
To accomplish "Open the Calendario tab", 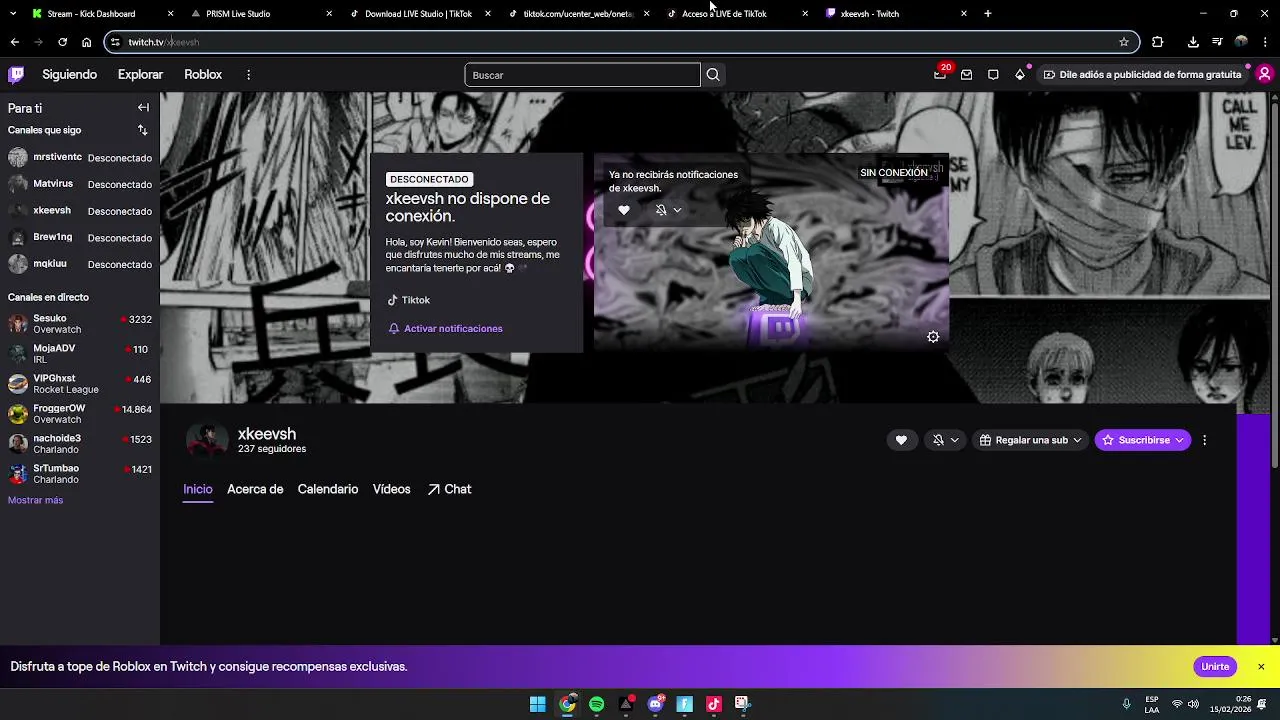I will click(328, 489).
